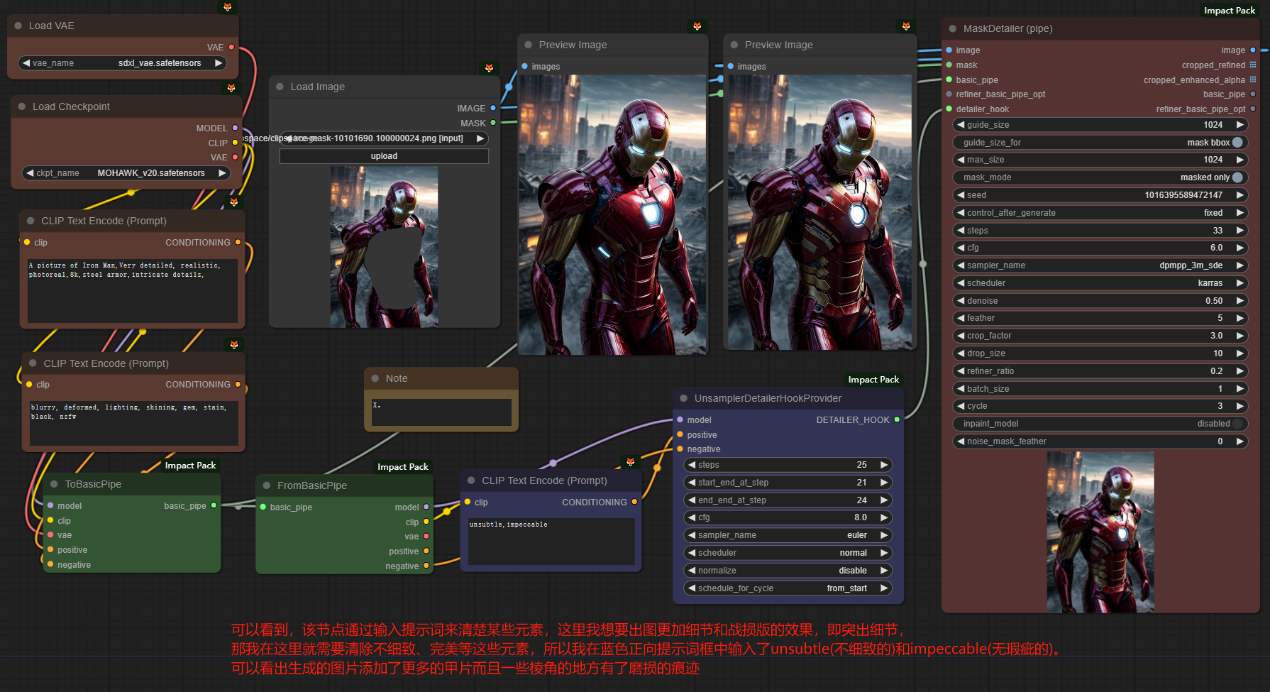
Task: Click the cropped_refined grid output icon
Action: pos(1253,65)
